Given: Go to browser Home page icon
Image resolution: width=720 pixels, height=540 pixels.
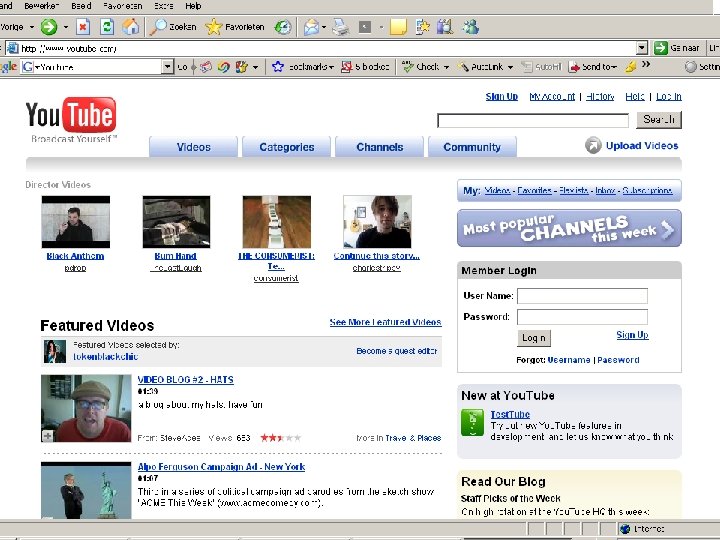Looking at the screenshot, I should (131, 27).
